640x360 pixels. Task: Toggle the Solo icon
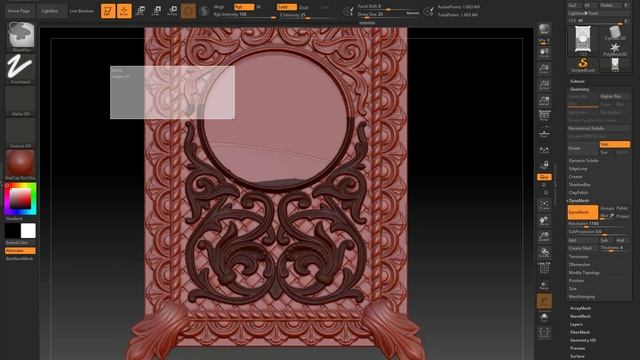(x=544, y=317)
